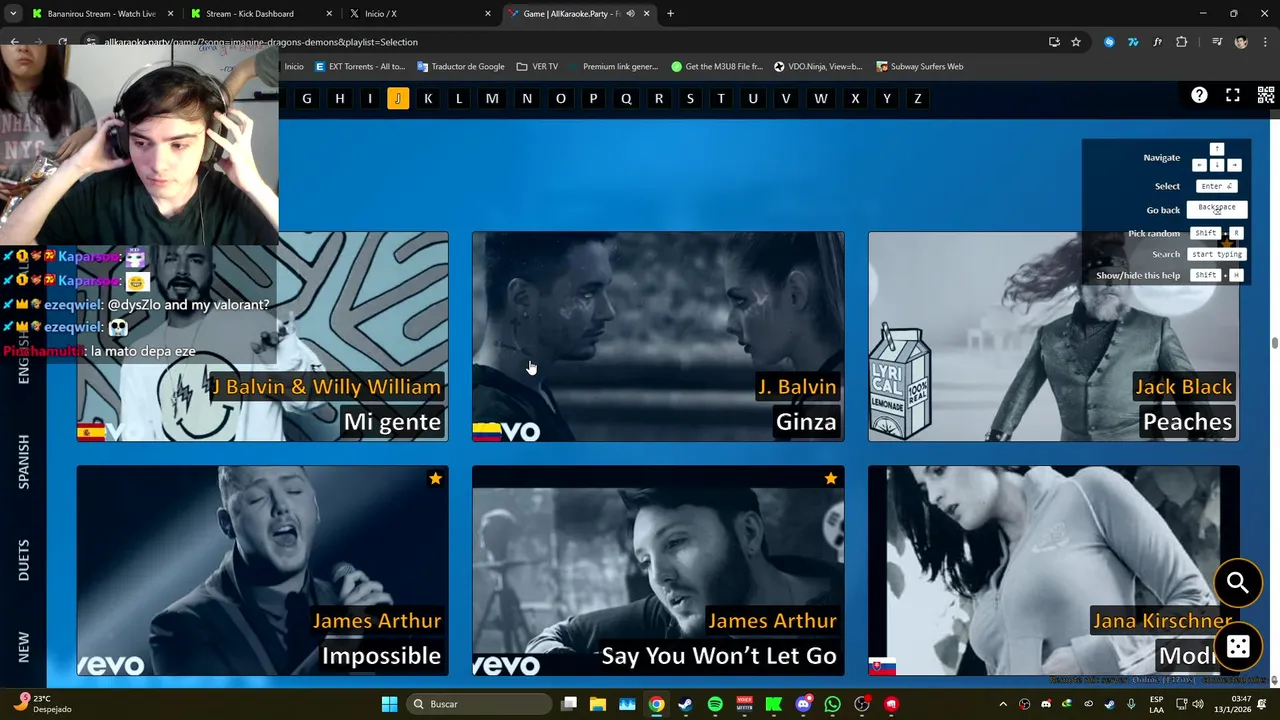1280x720 pixels.
Task: Select Jack Black Peaches song card
Action: pos(1054,336)
